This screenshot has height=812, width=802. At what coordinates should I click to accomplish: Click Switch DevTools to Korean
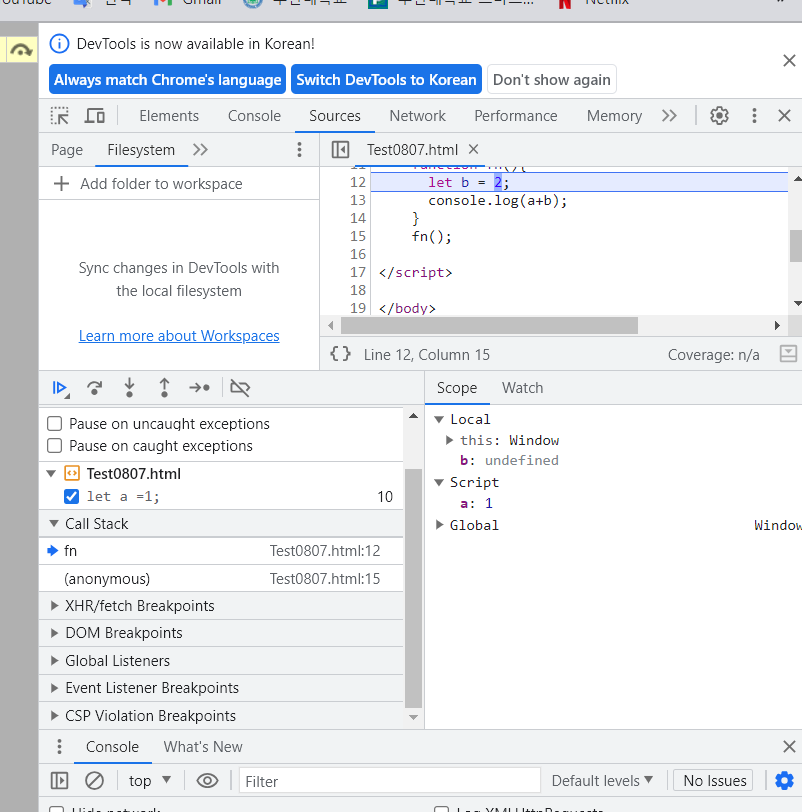click(386, 79)
